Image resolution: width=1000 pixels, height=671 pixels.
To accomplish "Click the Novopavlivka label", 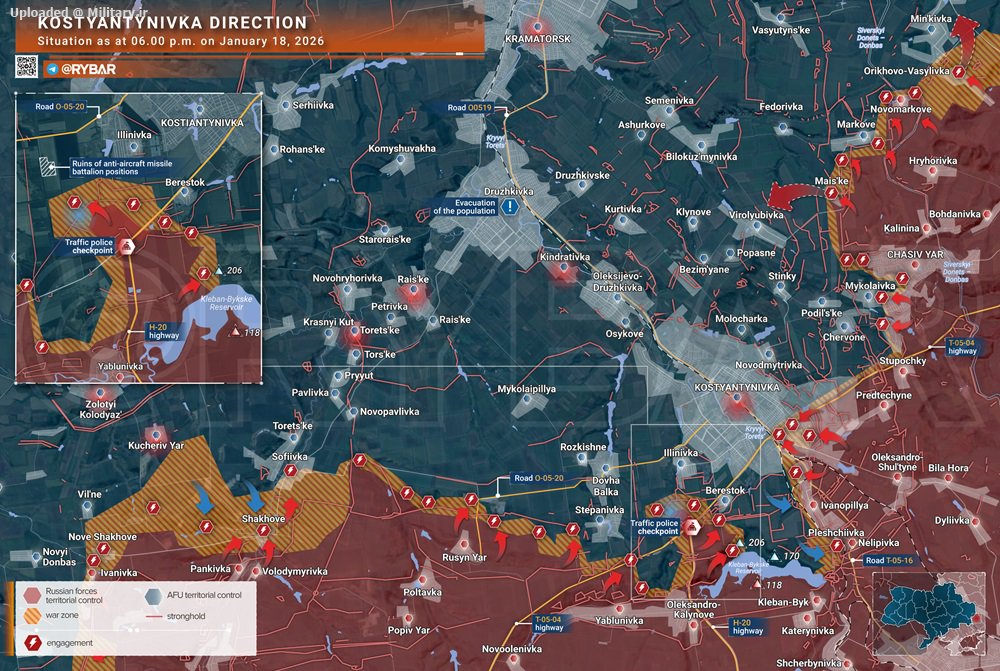I will click(x=390, y=412).
